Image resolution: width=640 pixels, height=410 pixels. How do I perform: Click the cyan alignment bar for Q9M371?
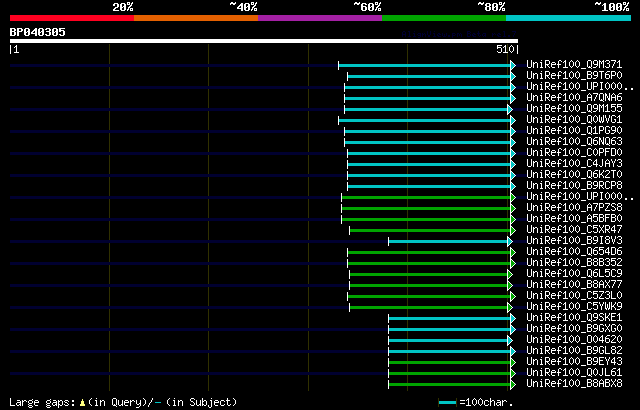427,65
